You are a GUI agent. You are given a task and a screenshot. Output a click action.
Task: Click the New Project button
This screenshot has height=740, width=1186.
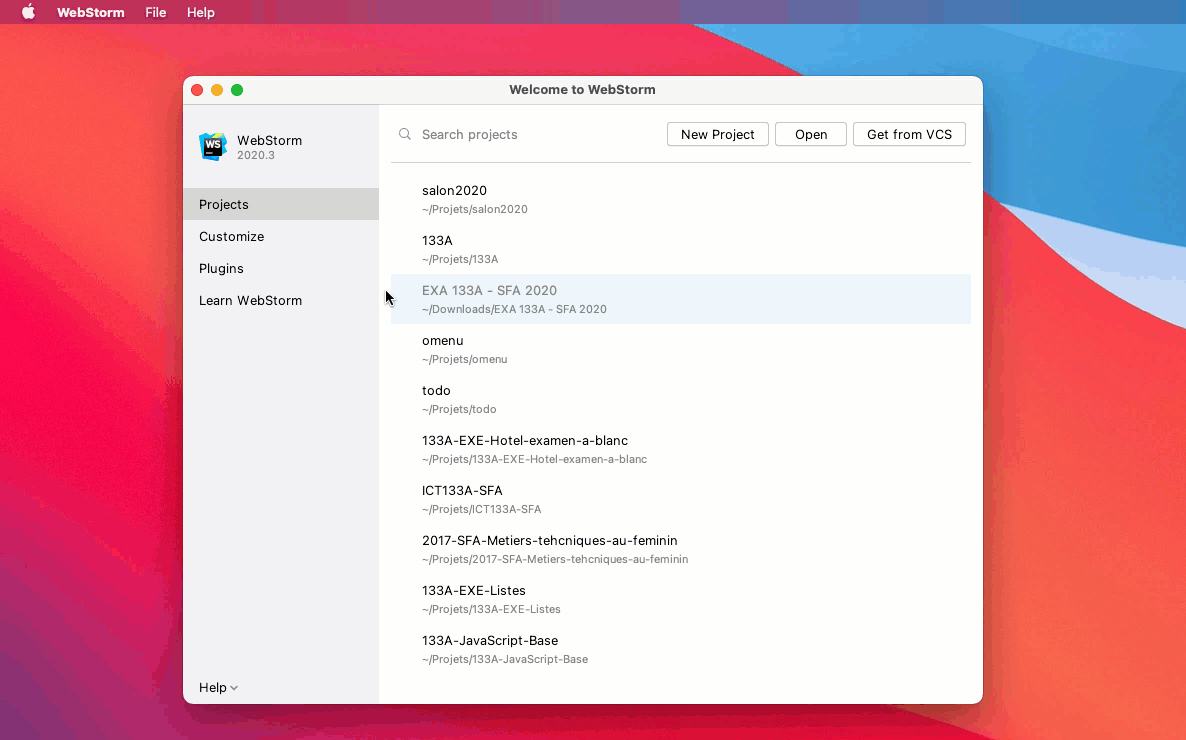[x=718, y=134]
